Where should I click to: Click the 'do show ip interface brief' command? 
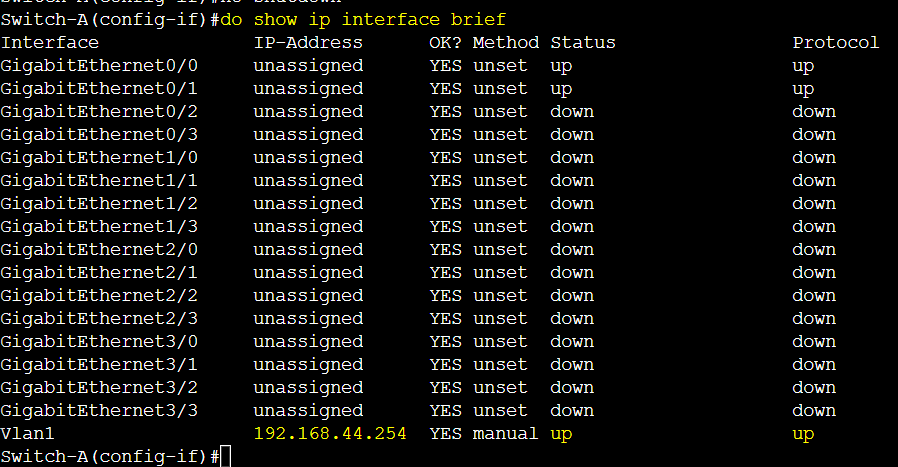click(363, 19)
